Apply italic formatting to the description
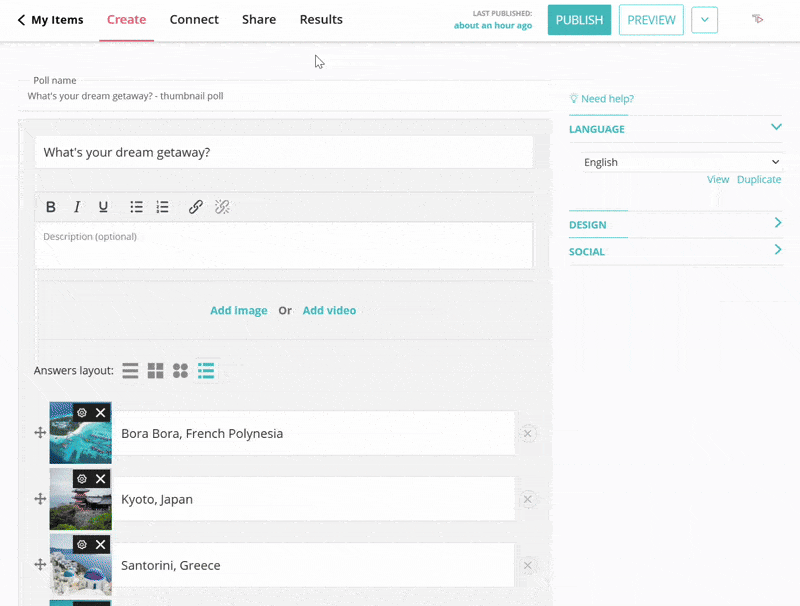 (x=77, y=207)
